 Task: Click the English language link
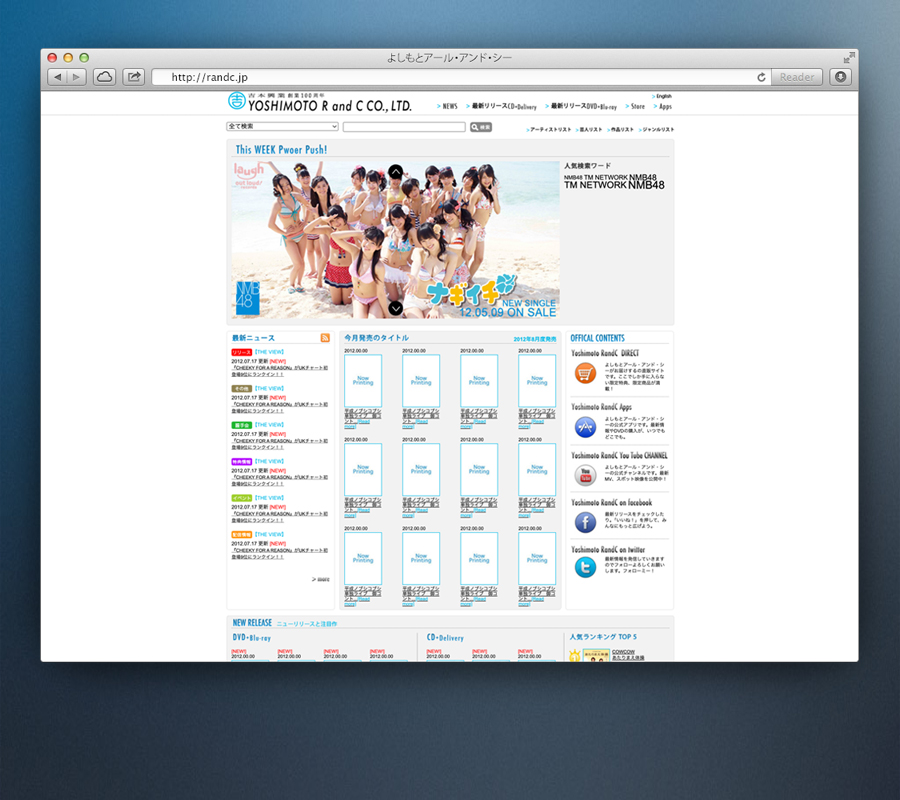tap(663, 96)
